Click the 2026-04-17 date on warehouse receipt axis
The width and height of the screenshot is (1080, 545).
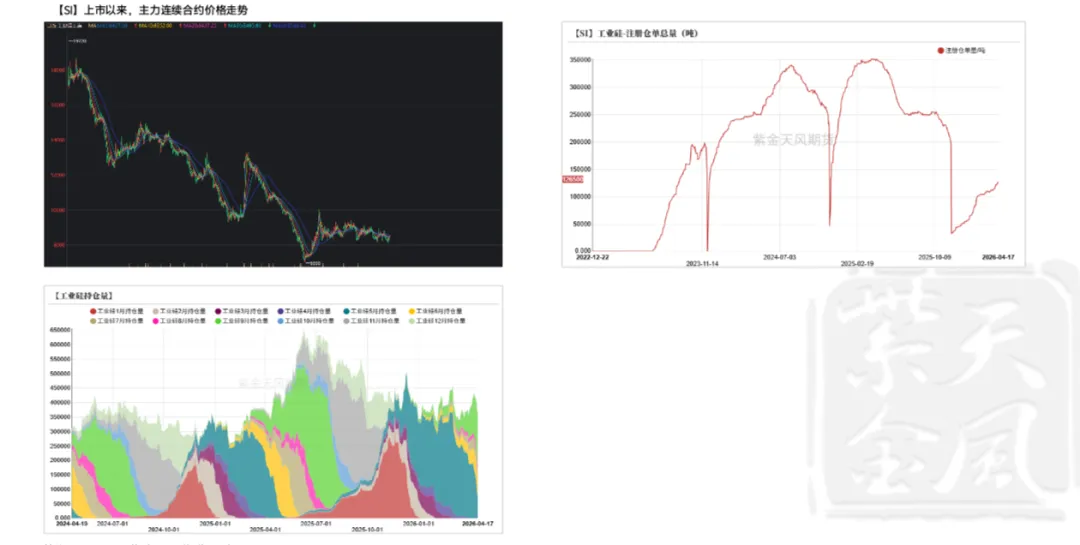997,256
